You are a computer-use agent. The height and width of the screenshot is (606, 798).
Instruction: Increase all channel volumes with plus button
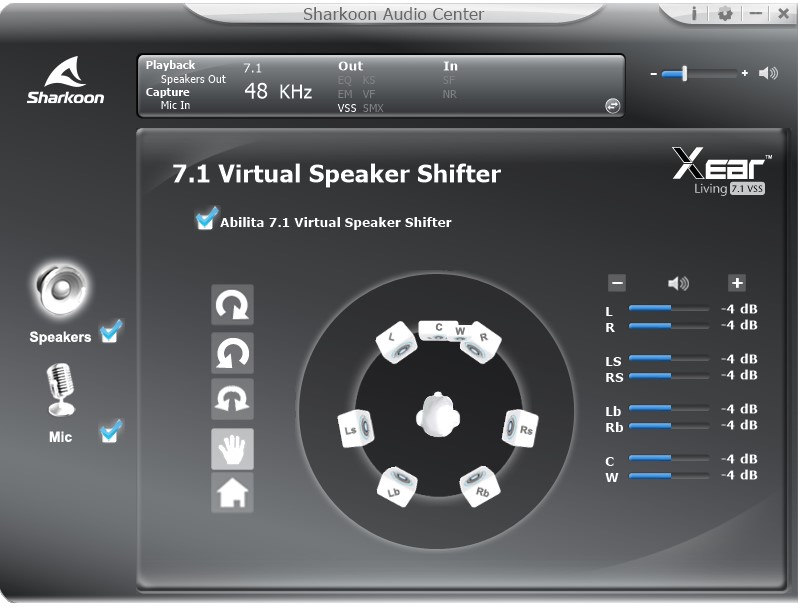coord(737,283)
